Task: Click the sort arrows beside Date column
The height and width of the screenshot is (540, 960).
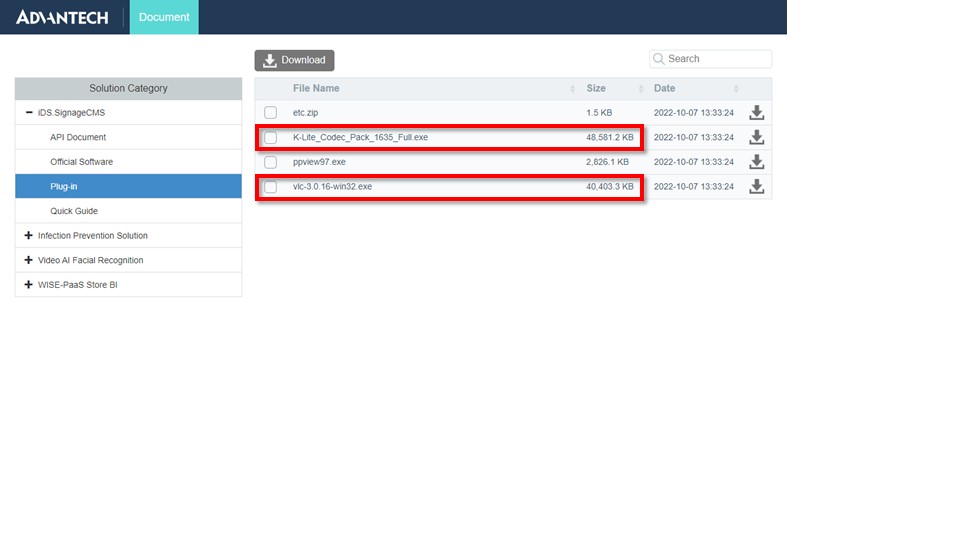Action: [736, 89]
